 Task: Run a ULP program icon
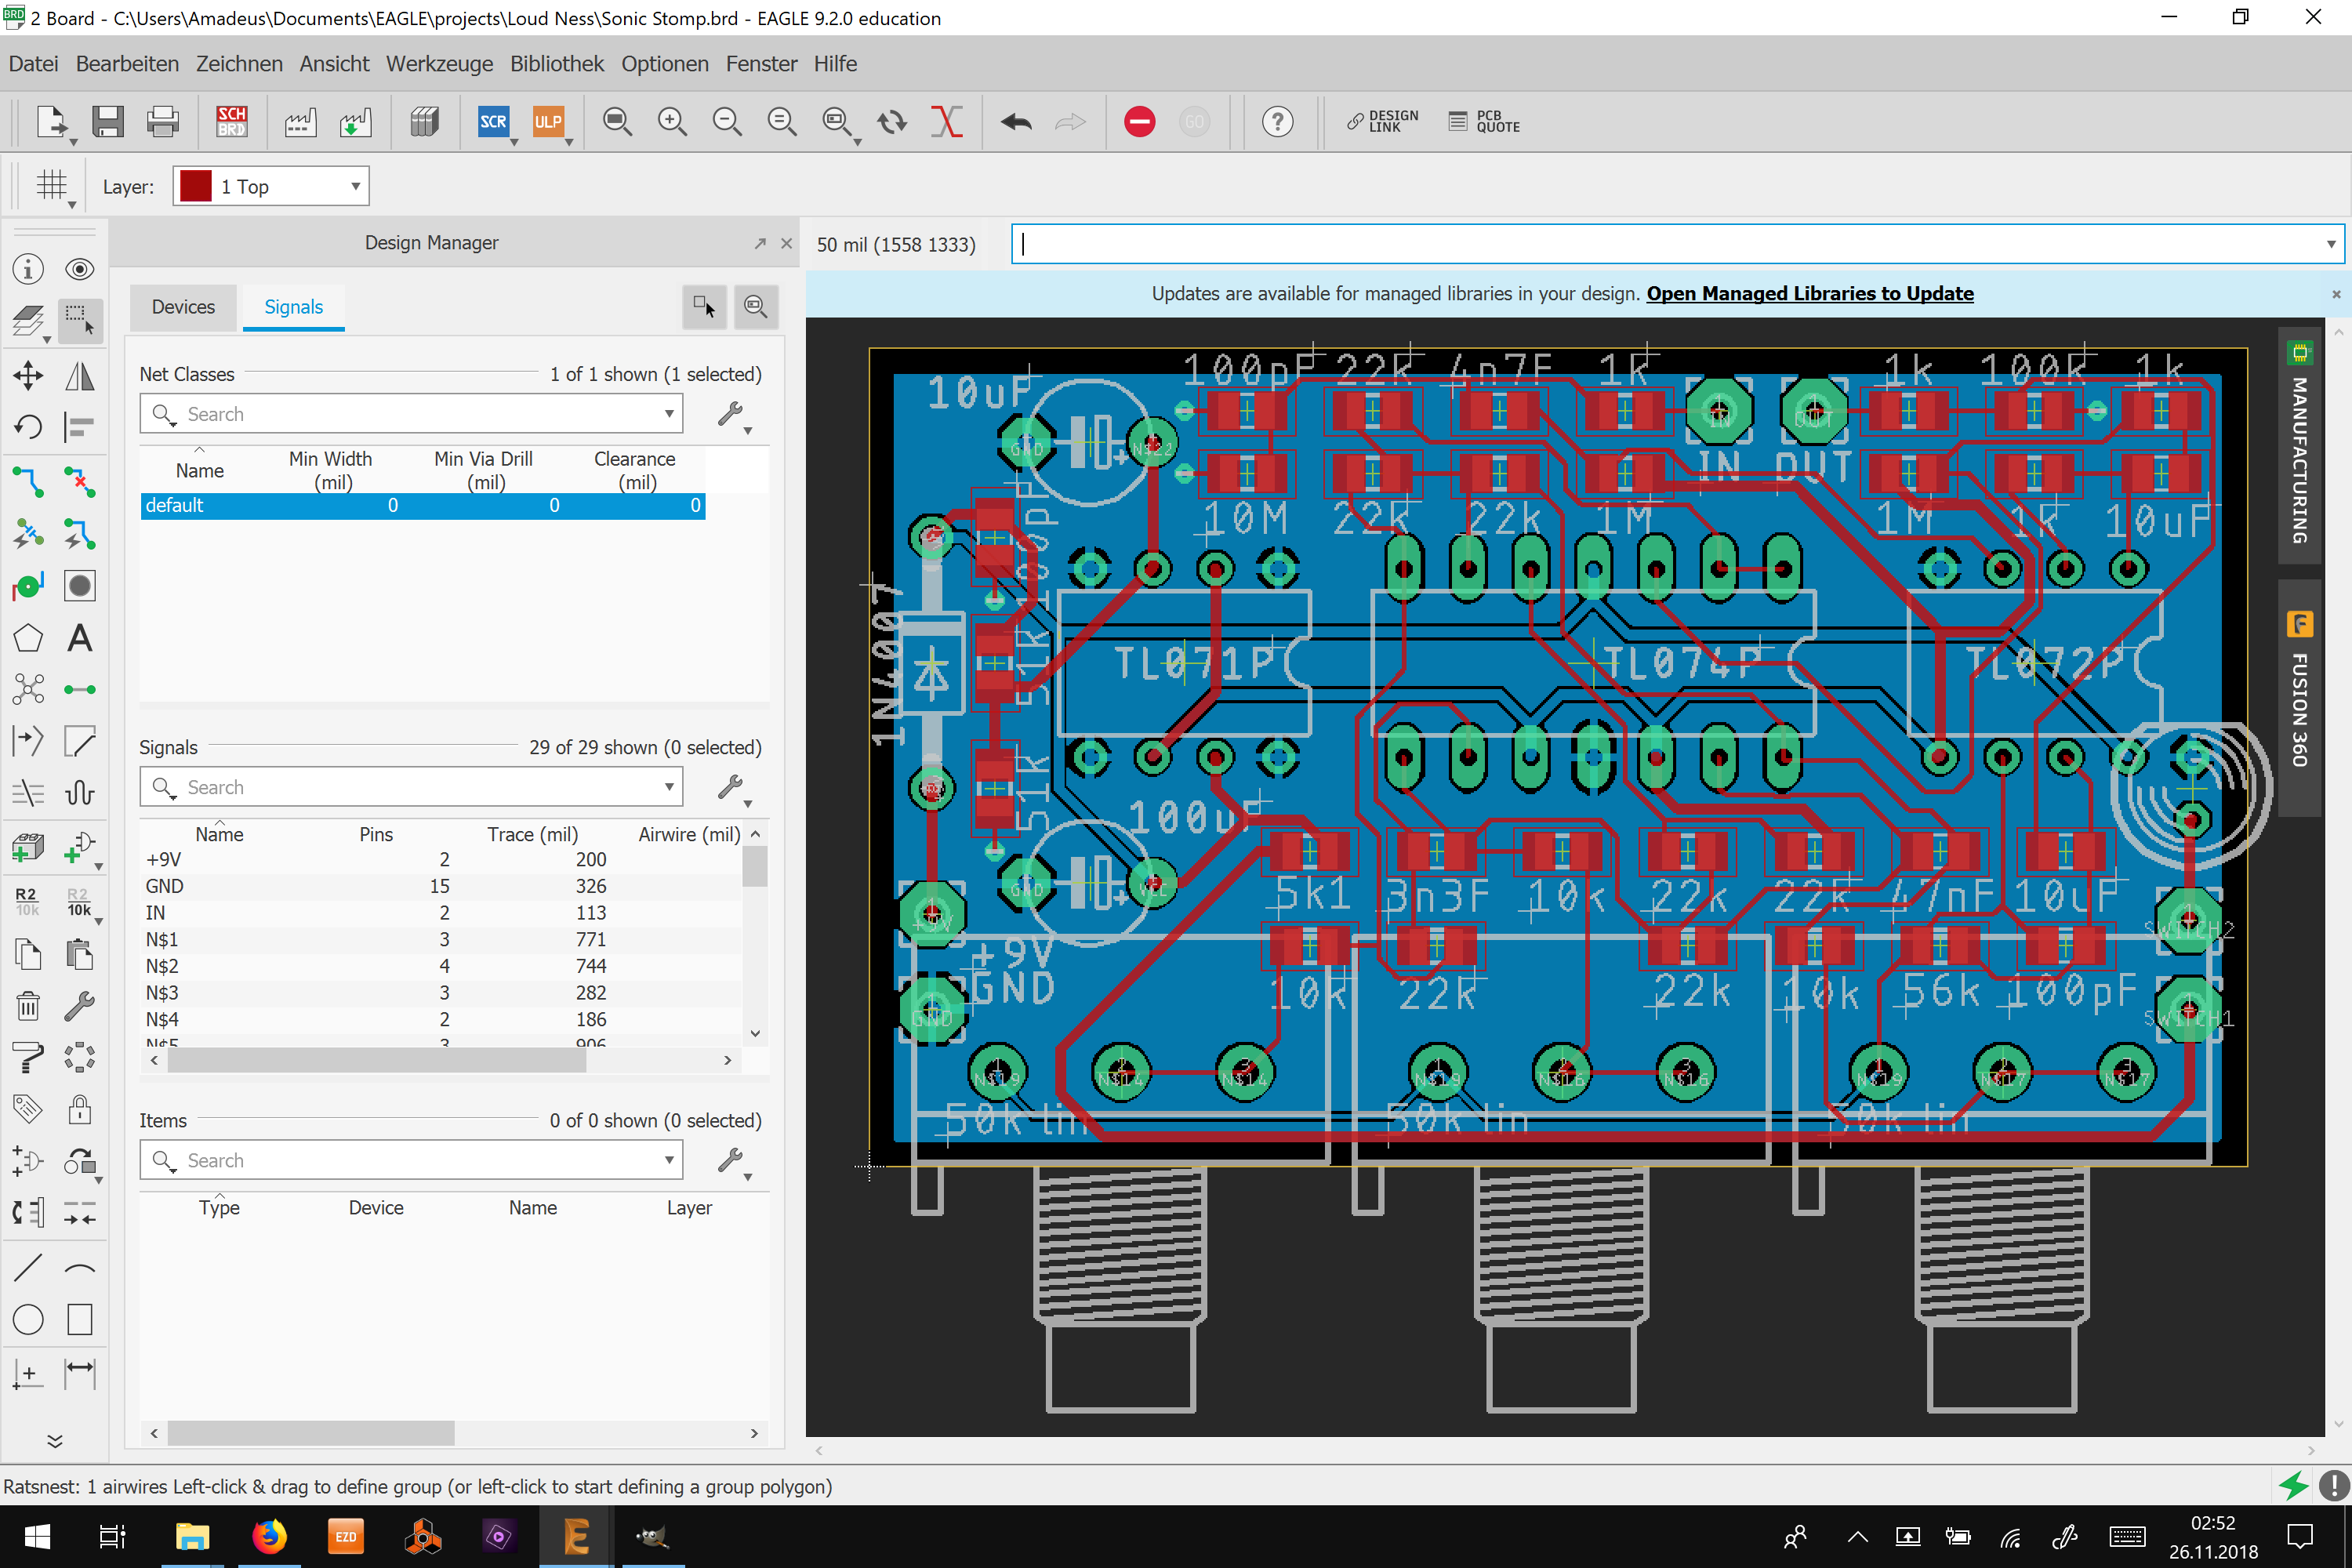548,122
